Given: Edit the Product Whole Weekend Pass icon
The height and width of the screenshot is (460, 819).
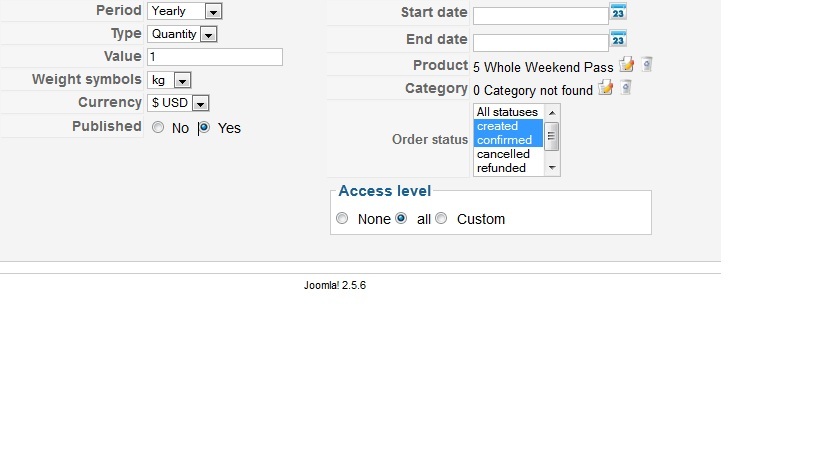Looking at the screenshot, I should [626, 65].
